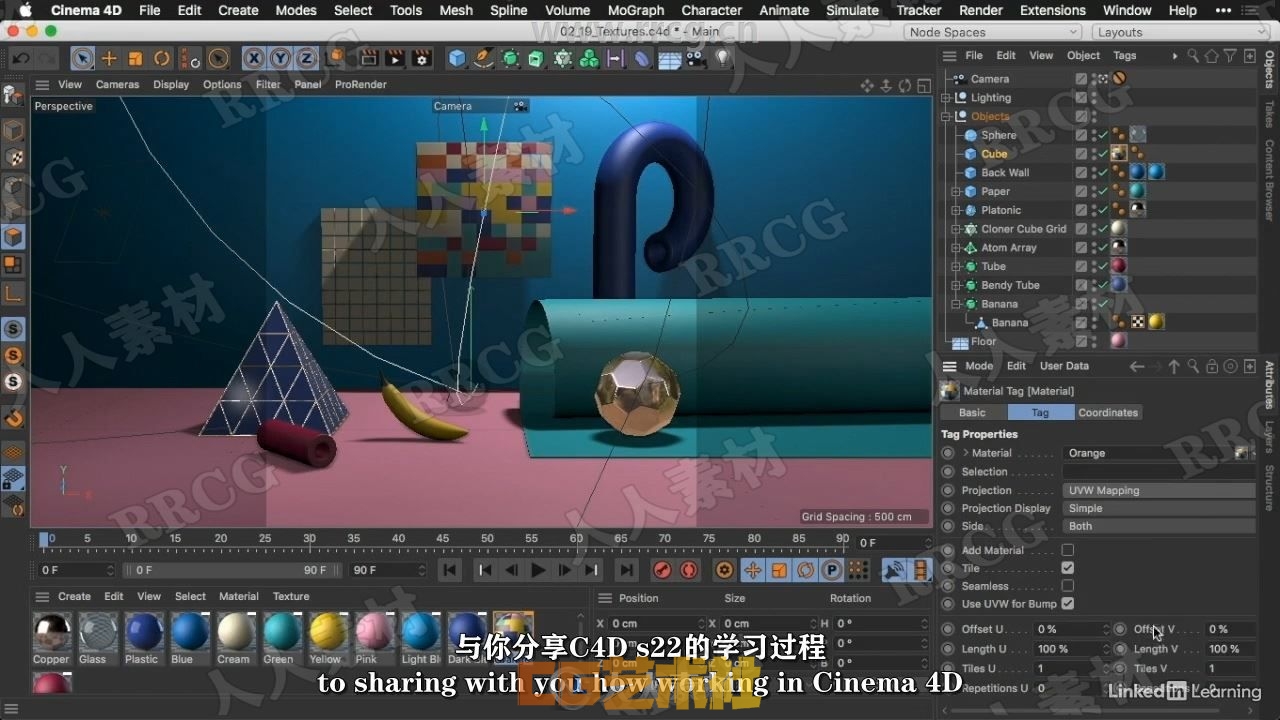1280x720 pixels.
Task: Click the Polygons mode icon in left toolbar
Action: [13, 237]
